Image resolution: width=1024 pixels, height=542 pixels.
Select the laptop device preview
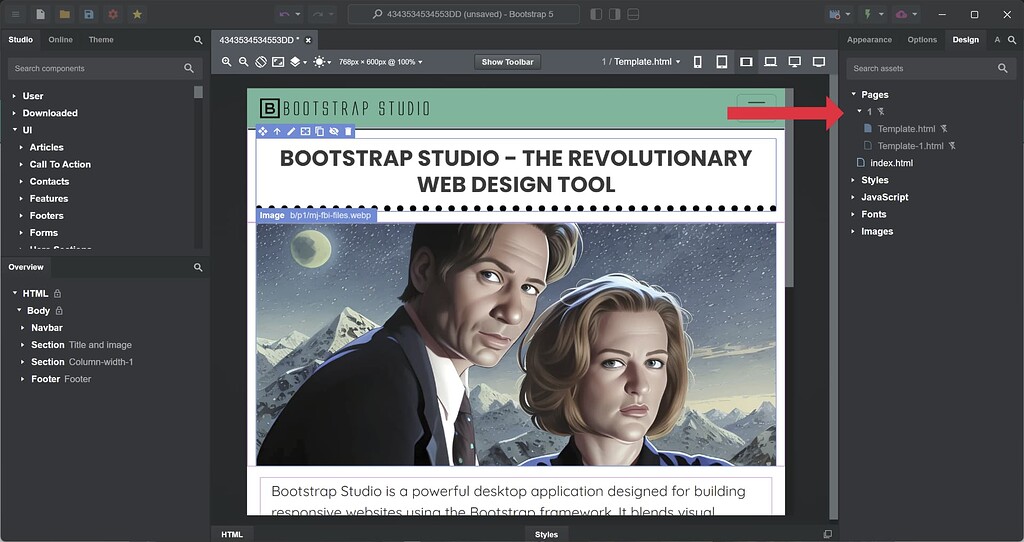(771, 62)
